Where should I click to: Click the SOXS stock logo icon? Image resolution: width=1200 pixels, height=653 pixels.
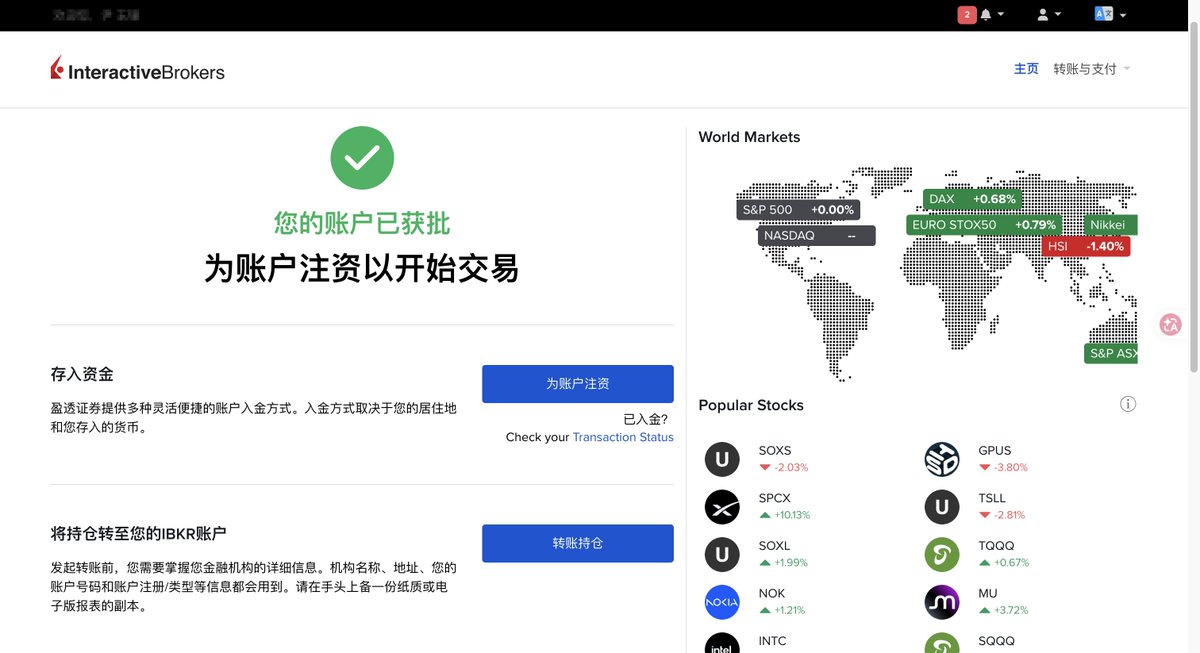pyautogui.click(x=722, y=459)
